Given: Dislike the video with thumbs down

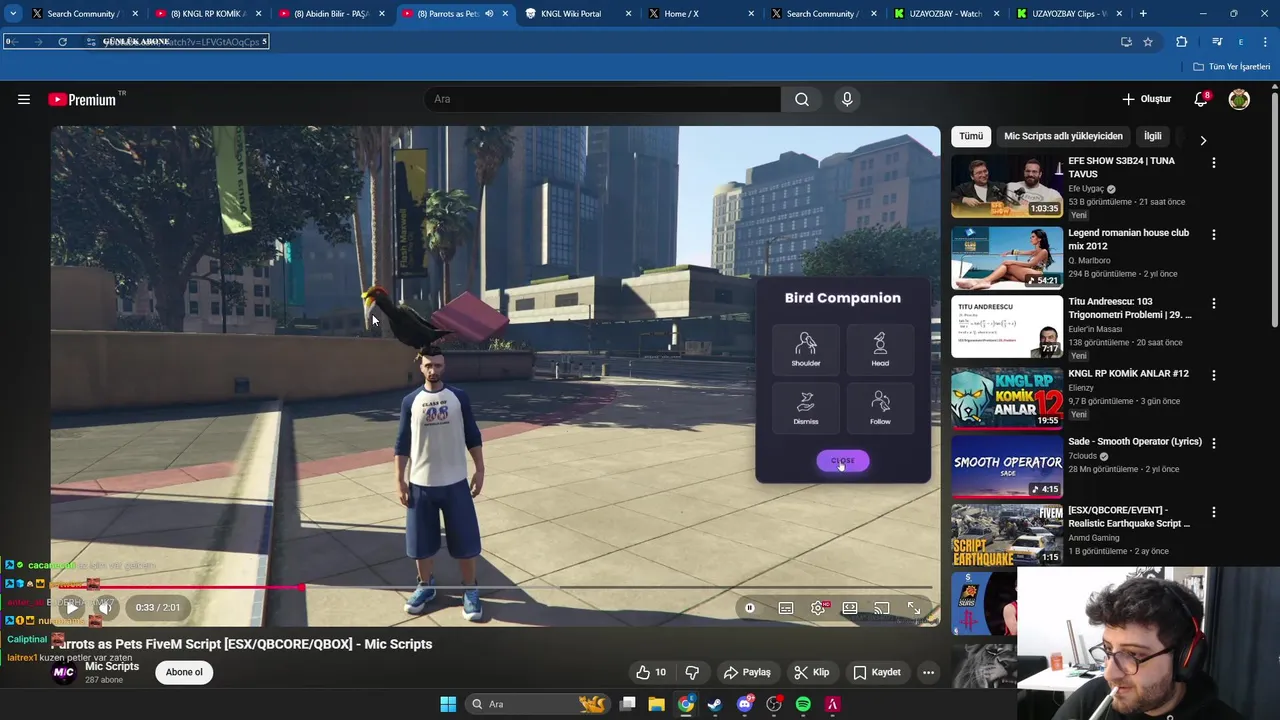Looking at the screenshot, I should point(692,672).
